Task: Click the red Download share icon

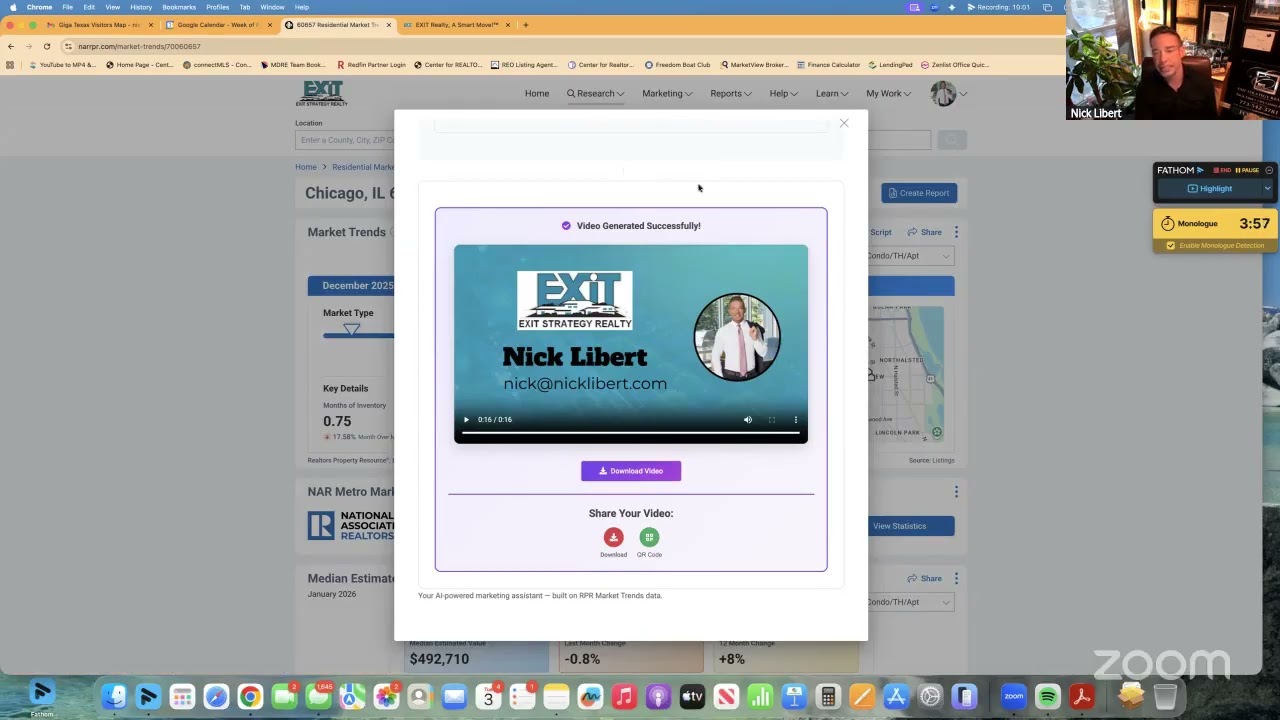Action: pyautogui.click(x=613, y=537)
